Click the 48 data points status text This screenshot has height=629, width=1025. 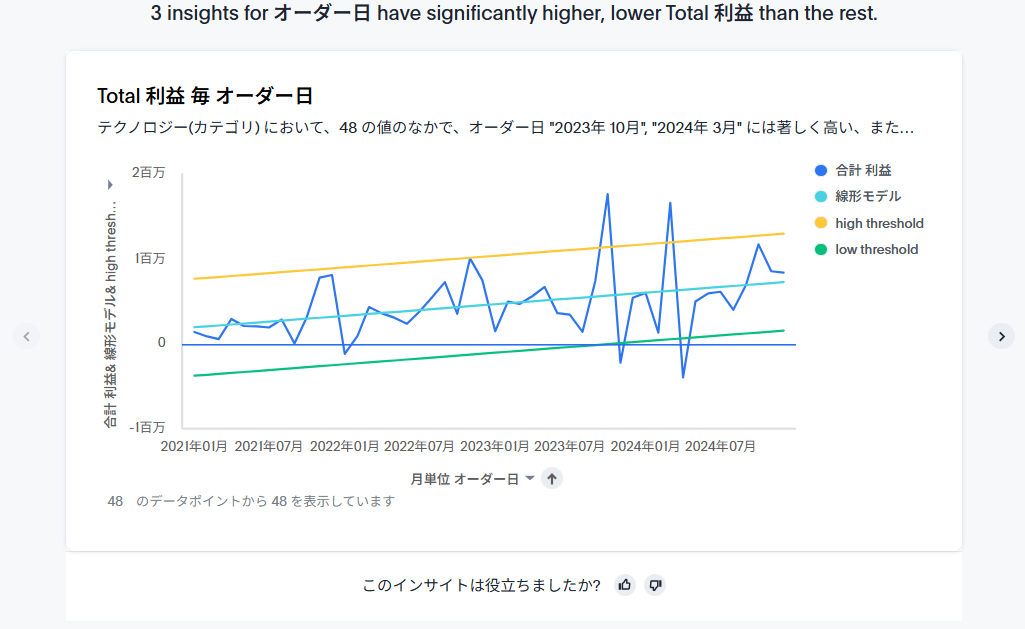pos(251,501)
